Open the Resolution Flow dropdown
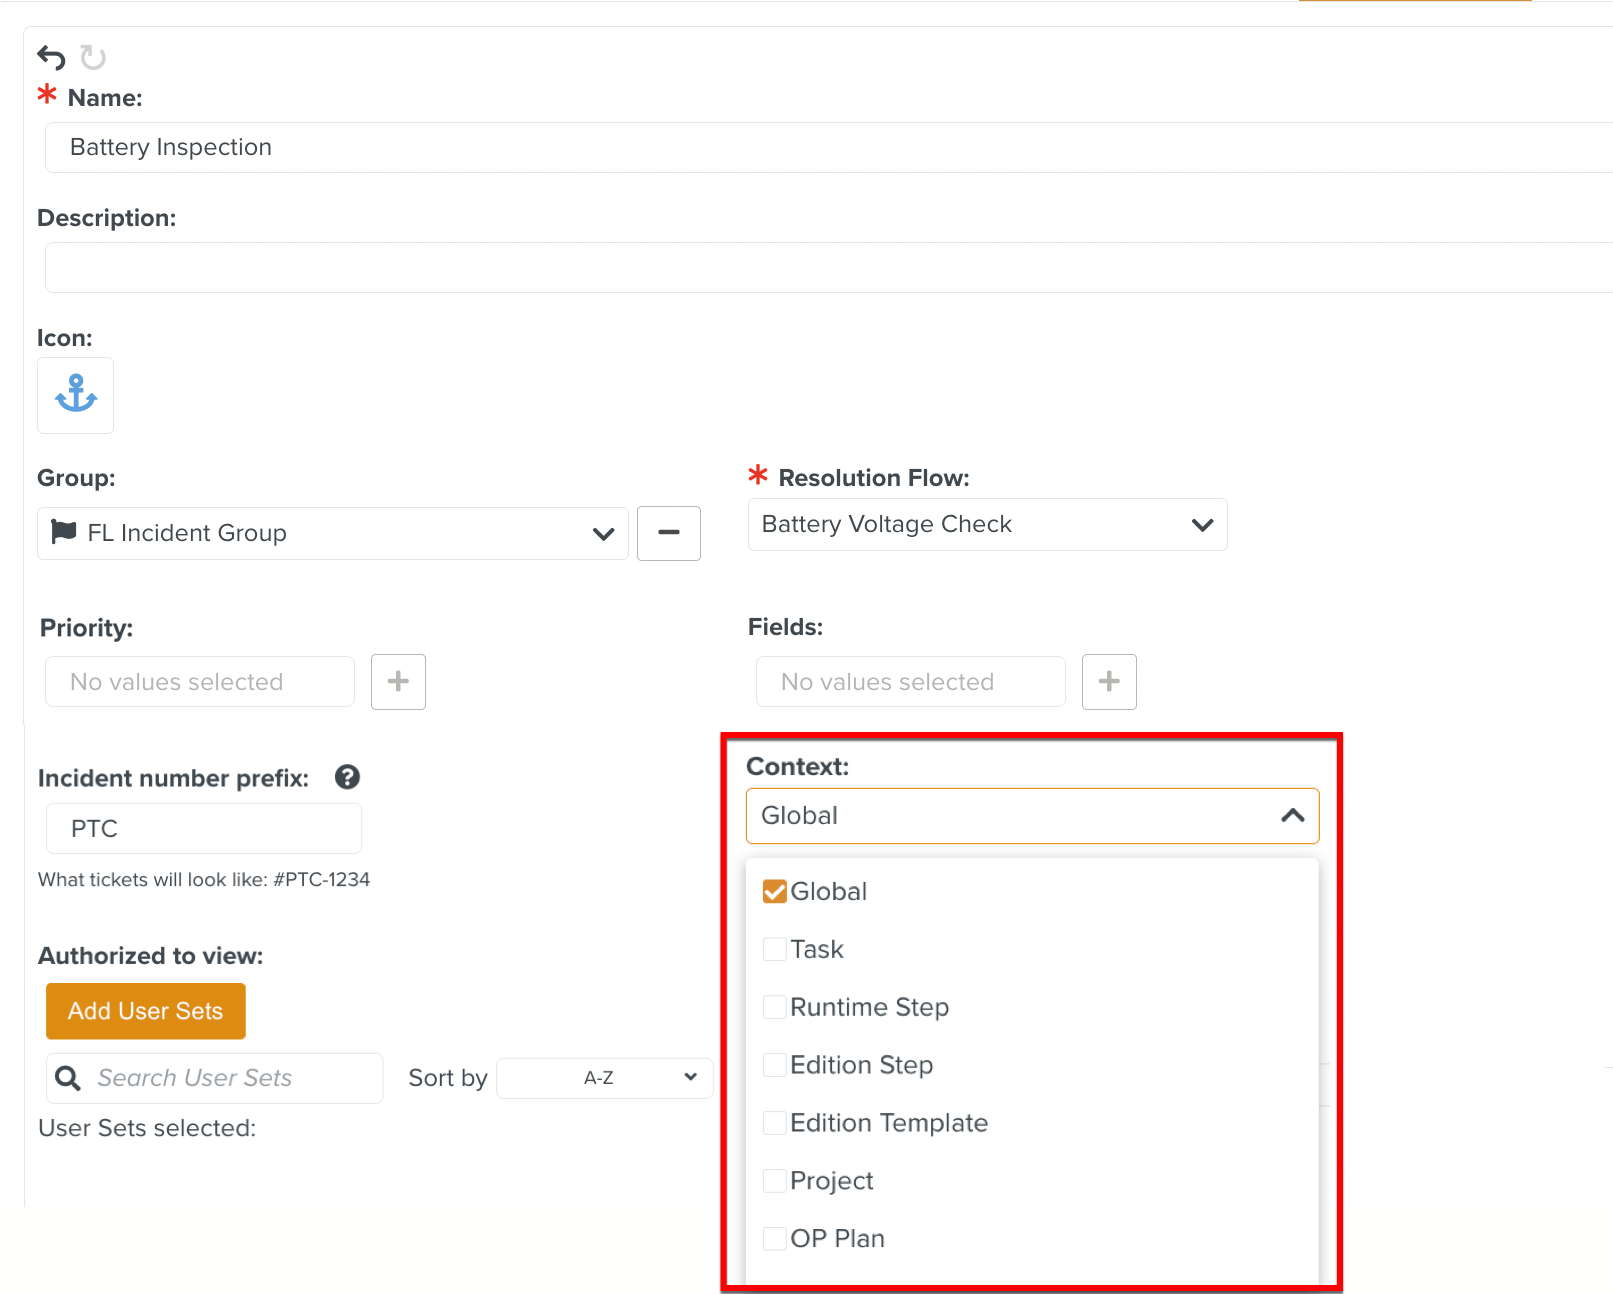Image resolution: width=1613 pixels, height=1294 pixels. pos(988,524)
